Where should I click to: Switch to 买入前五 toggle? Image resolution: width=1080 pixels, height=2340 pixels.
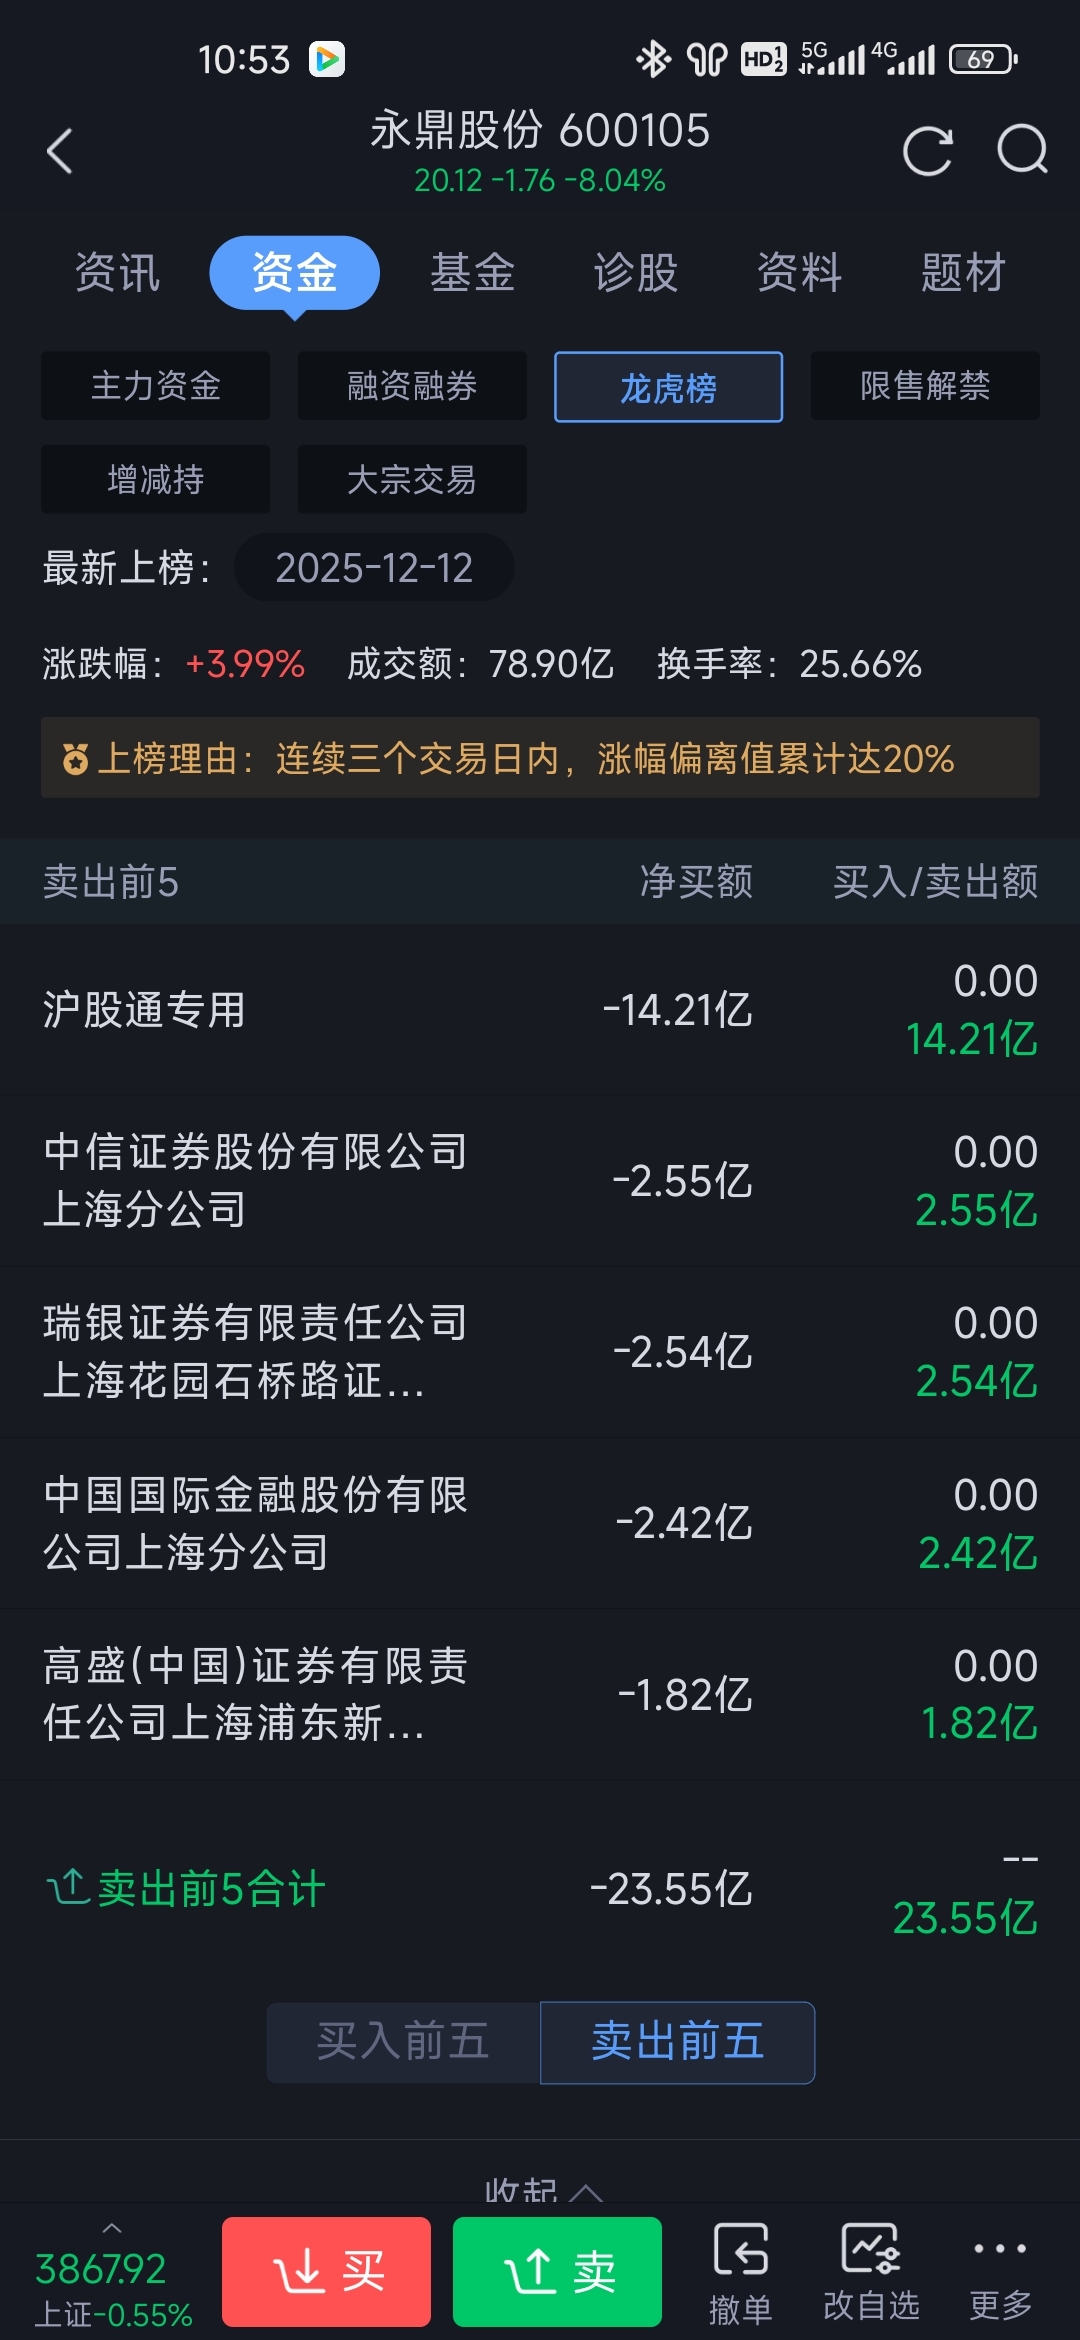403,2042
